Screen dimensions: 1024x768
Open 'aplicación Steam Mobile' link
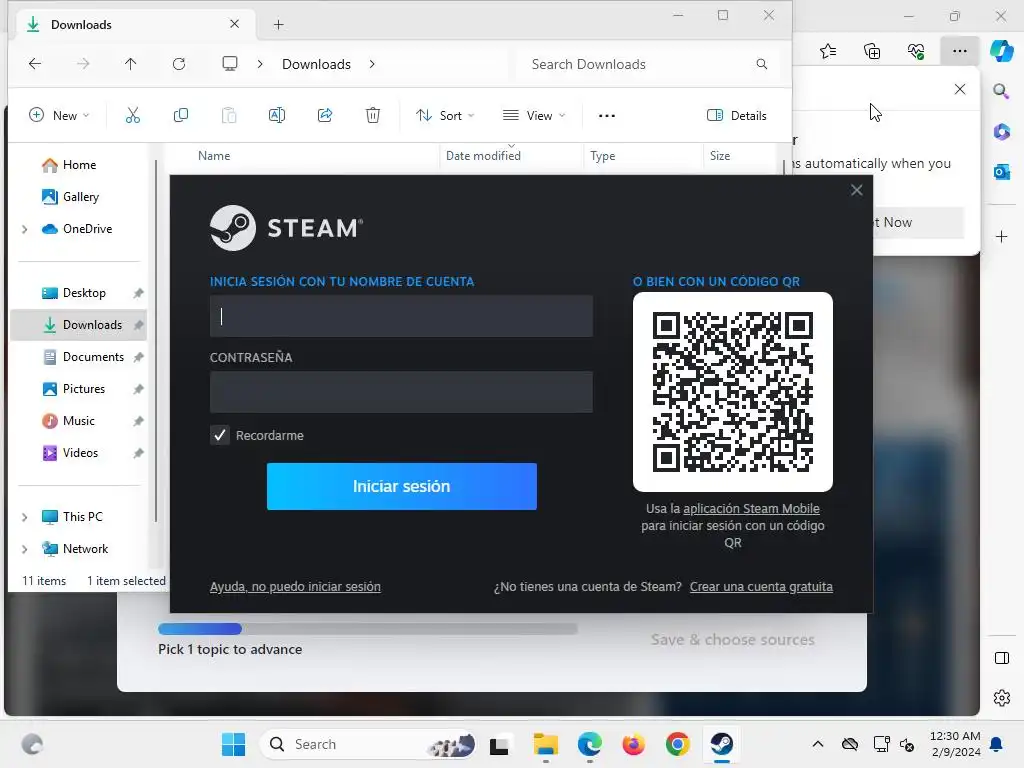pos(751,508)
